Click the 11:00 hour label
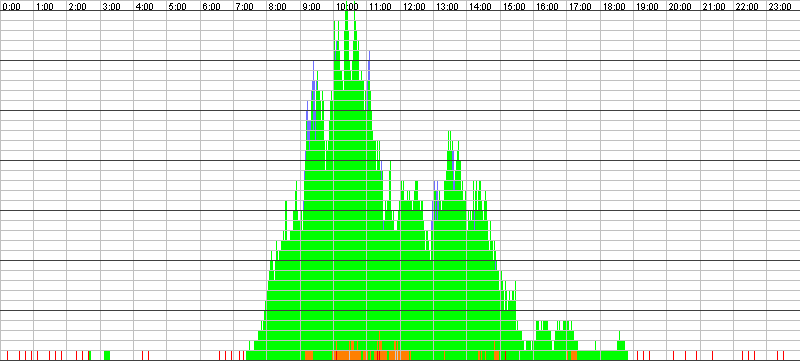Screen dimensions: 800x361 click(x=380, y=8)
